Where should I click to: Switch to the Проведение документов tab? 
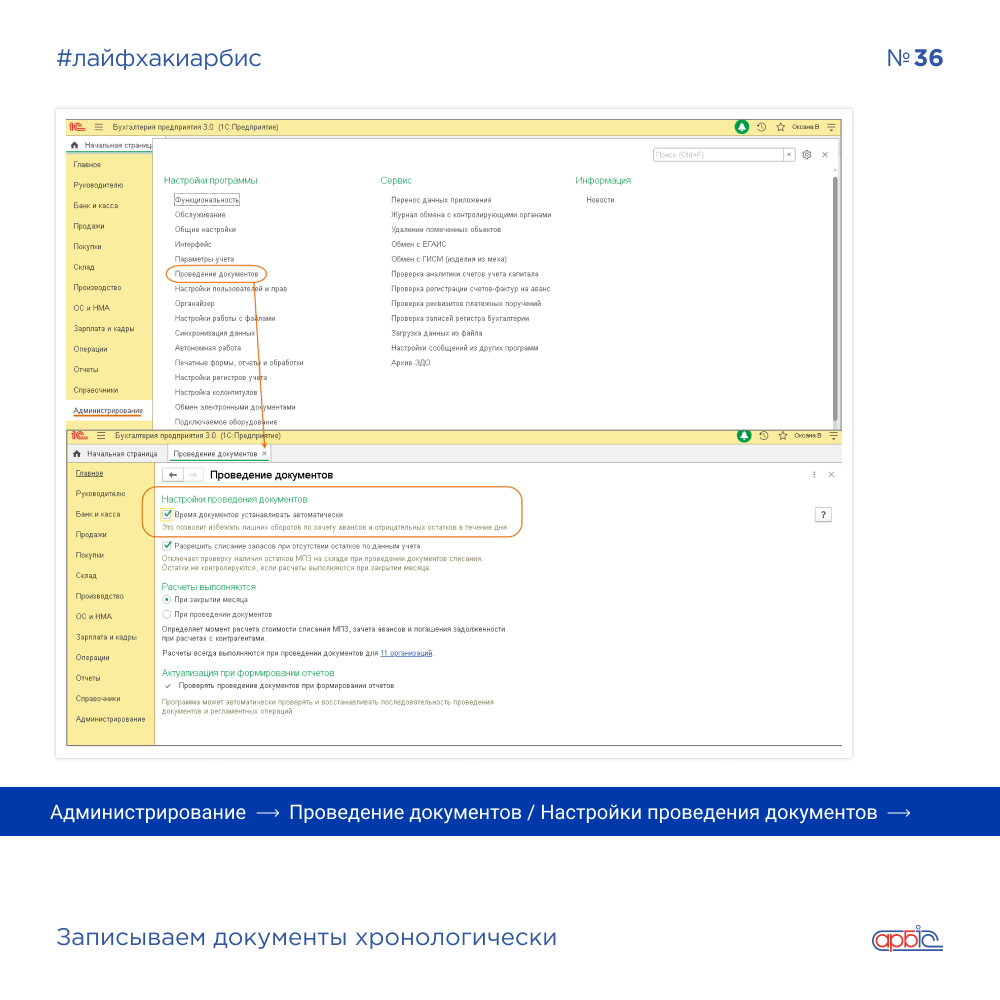(x=213, y=452)
